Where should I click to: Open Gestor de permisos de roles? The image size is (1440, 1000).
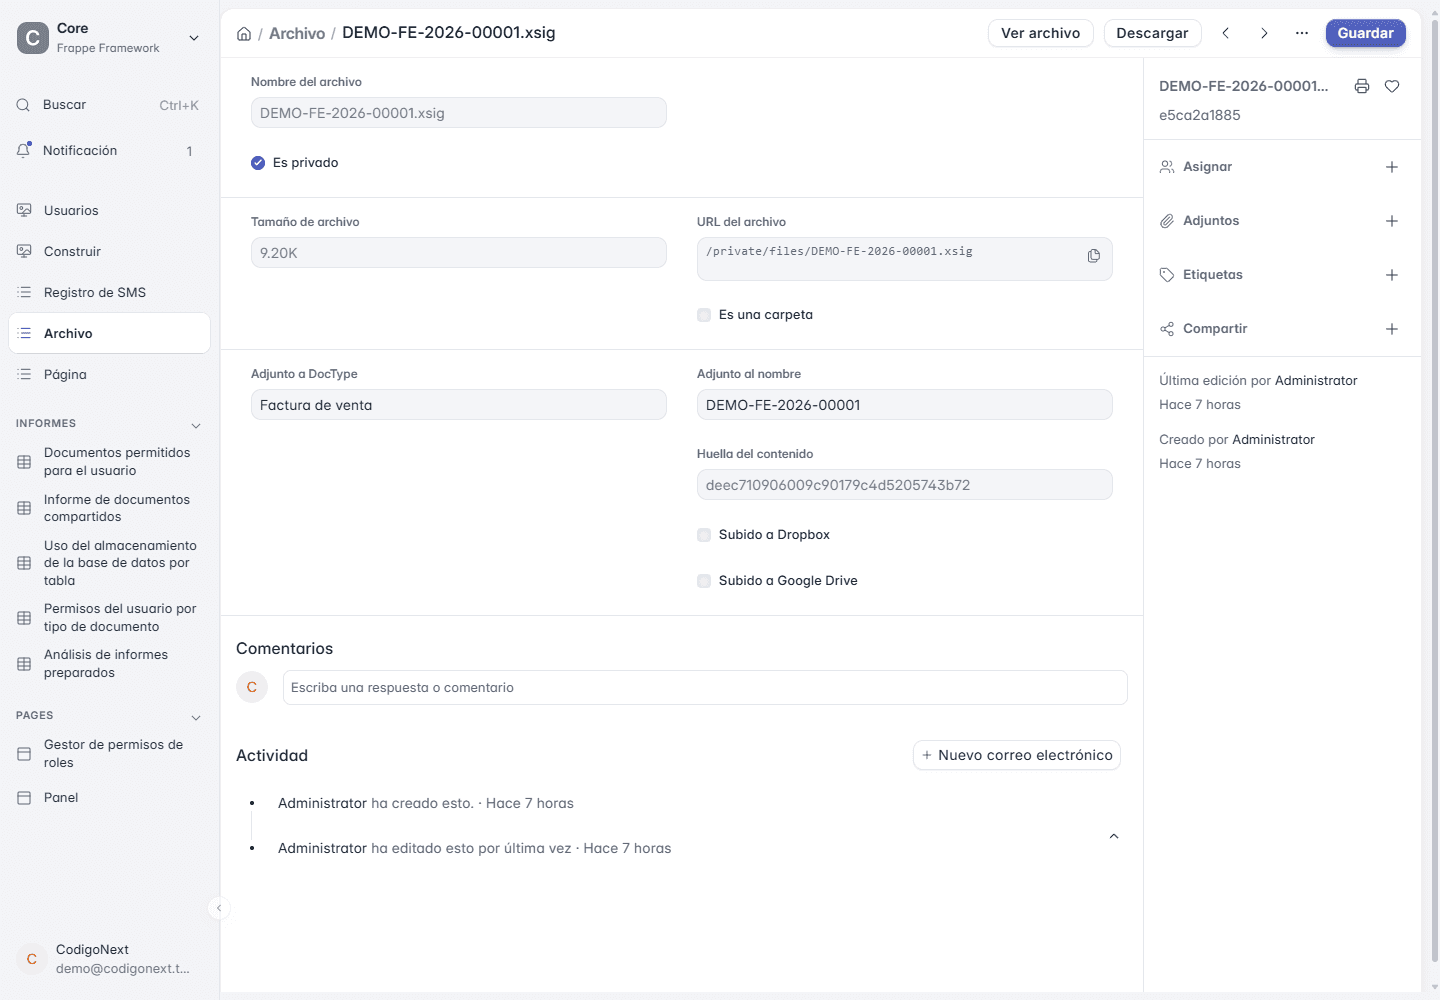[x=109, y=754]
